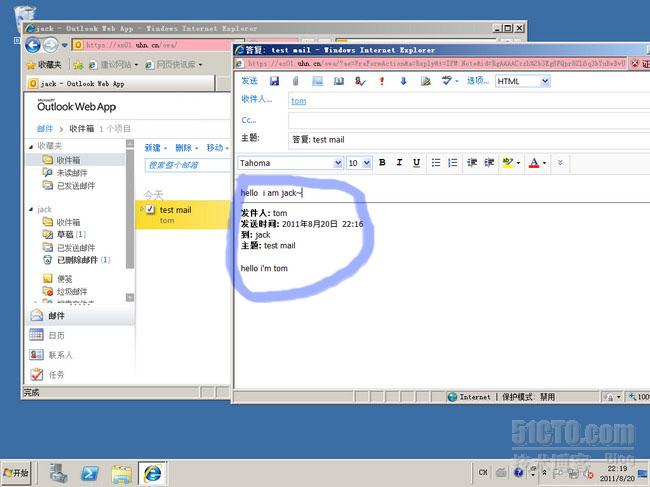Viewport: 650px width, 487px height.
Task: Click the 邮件 breadcrumb link
Action: [x=45, y=128]
